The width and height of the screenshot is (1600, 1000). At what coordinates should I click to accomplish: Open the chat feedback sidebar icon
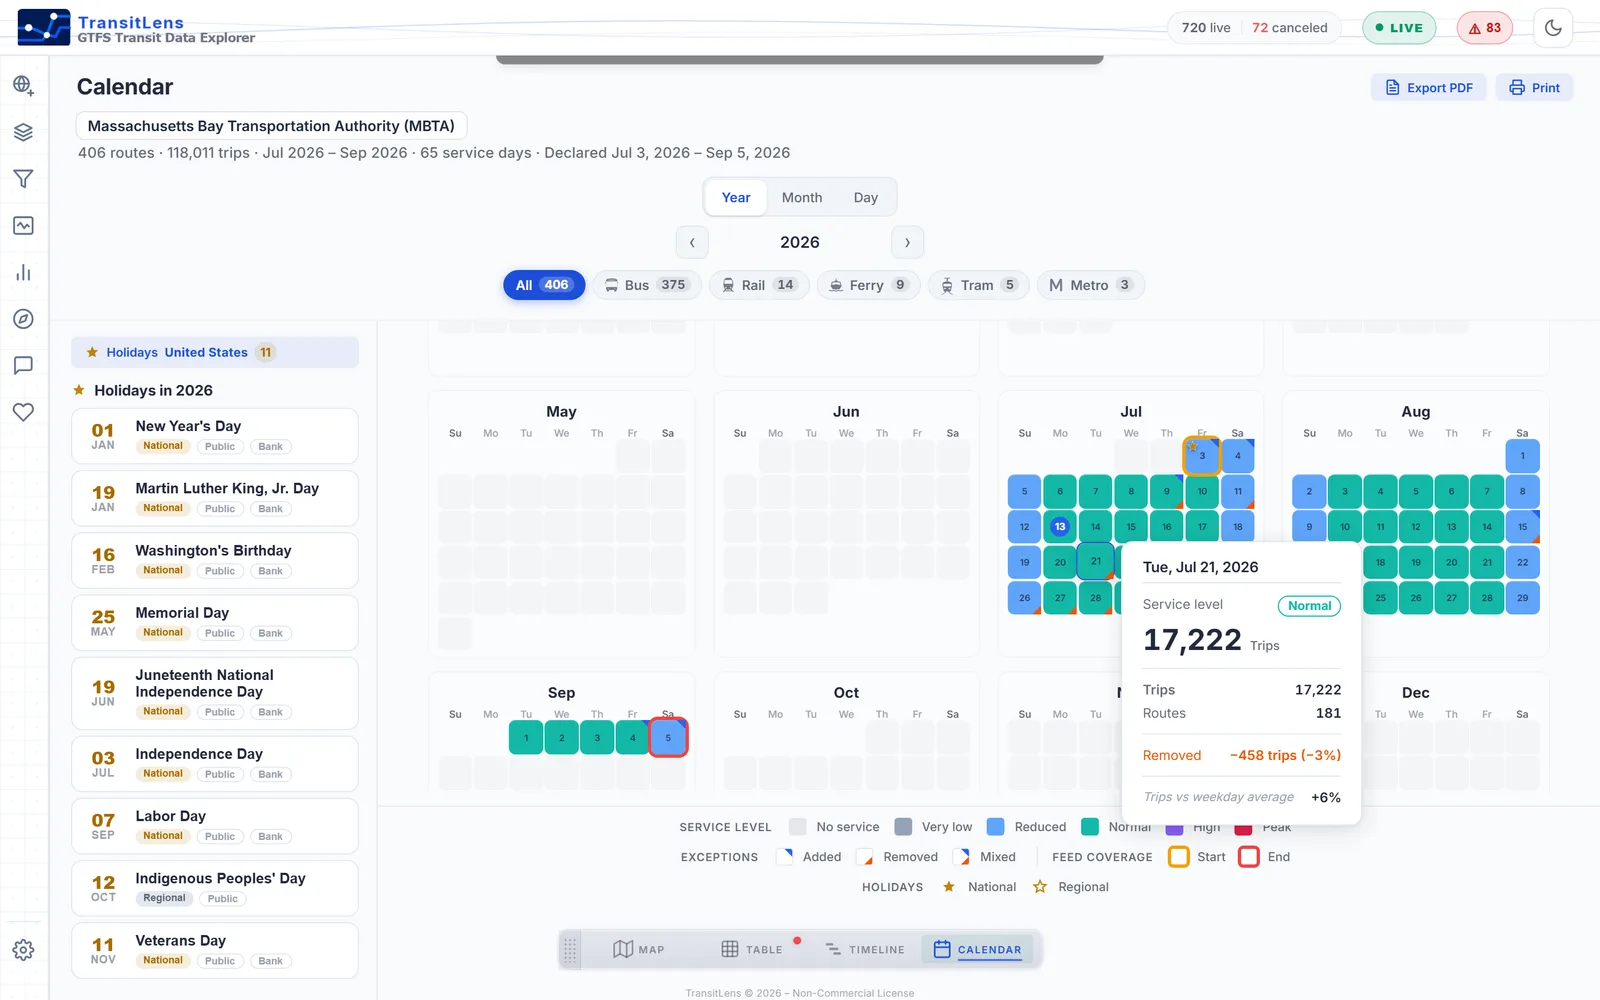(23, 366)
